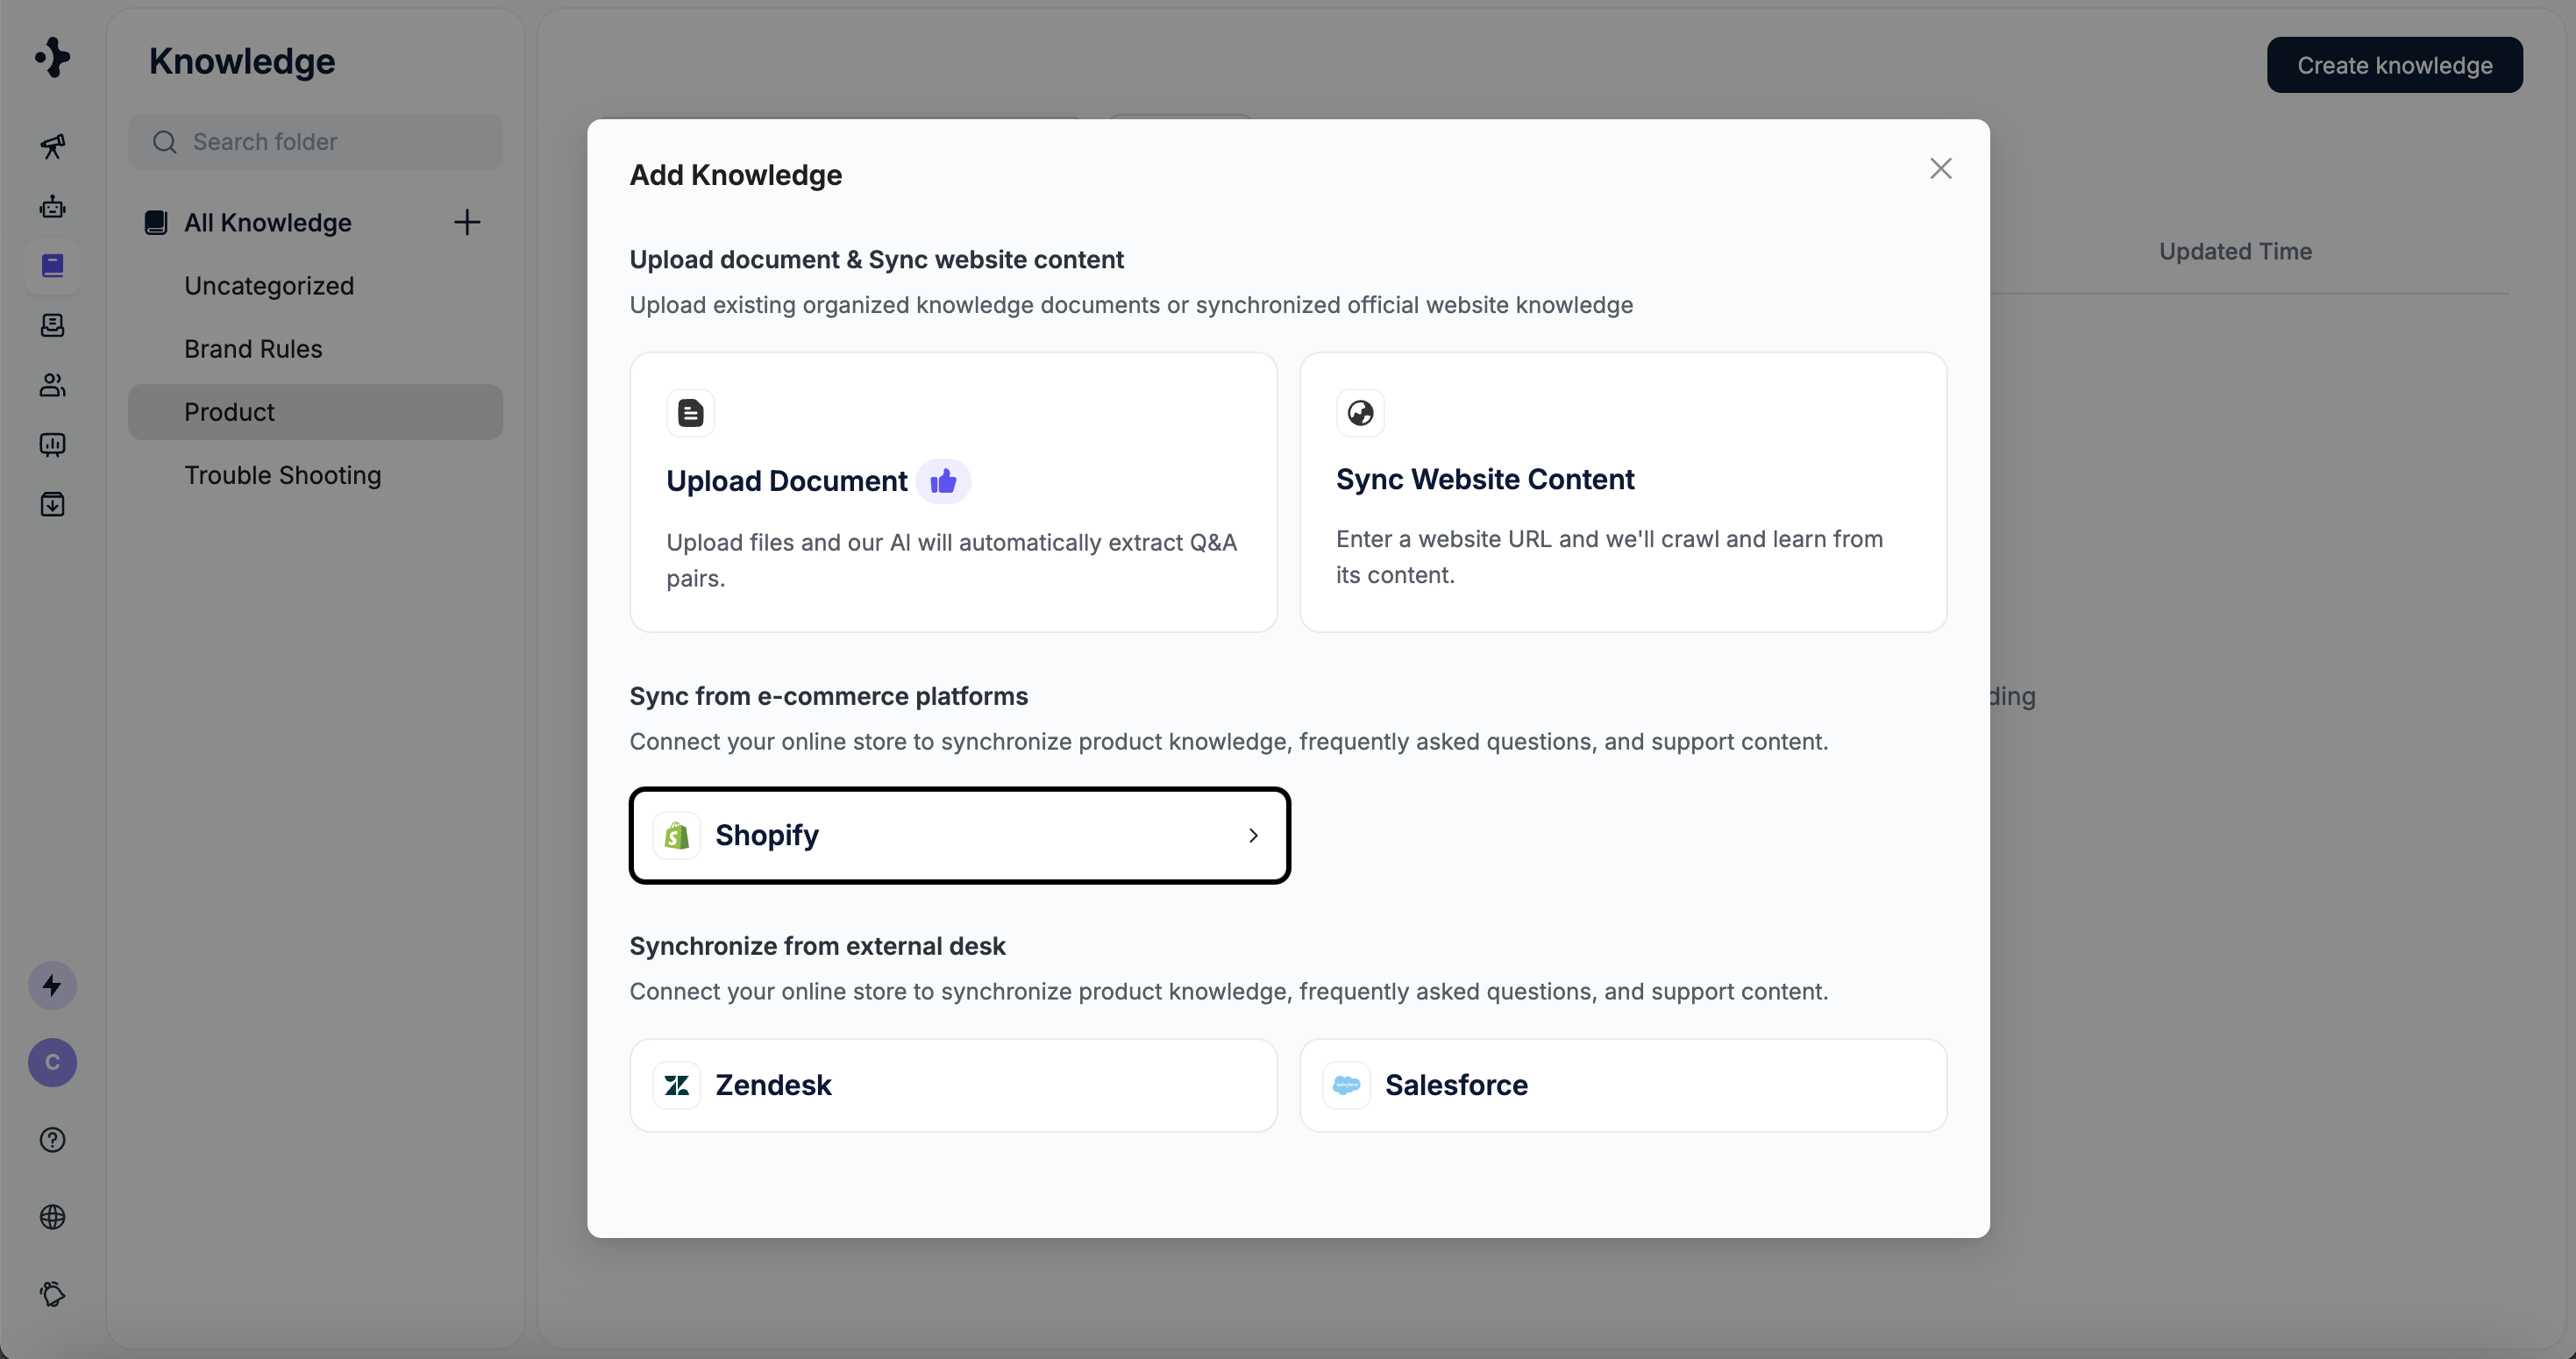Click the contacts people sidebar icon
This screenshot has height=1359, width=2576.
[52, 385]
